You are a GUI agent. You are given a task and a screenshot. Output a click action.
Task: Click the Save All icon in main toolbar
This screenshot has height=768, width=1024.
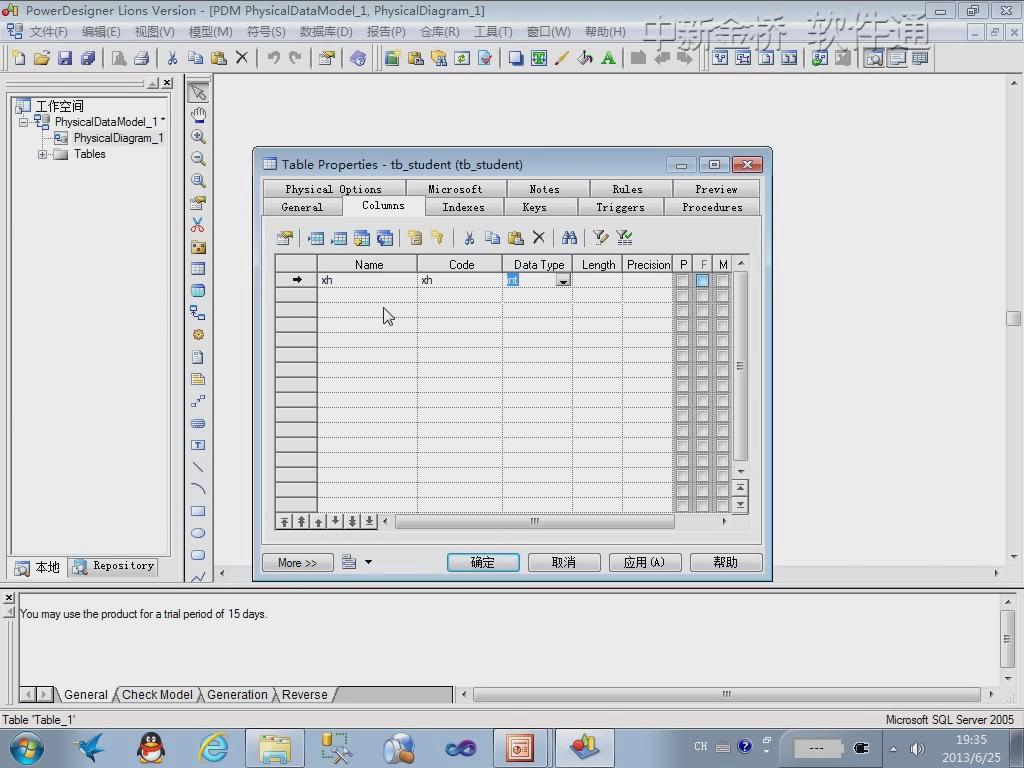point(88,58)
